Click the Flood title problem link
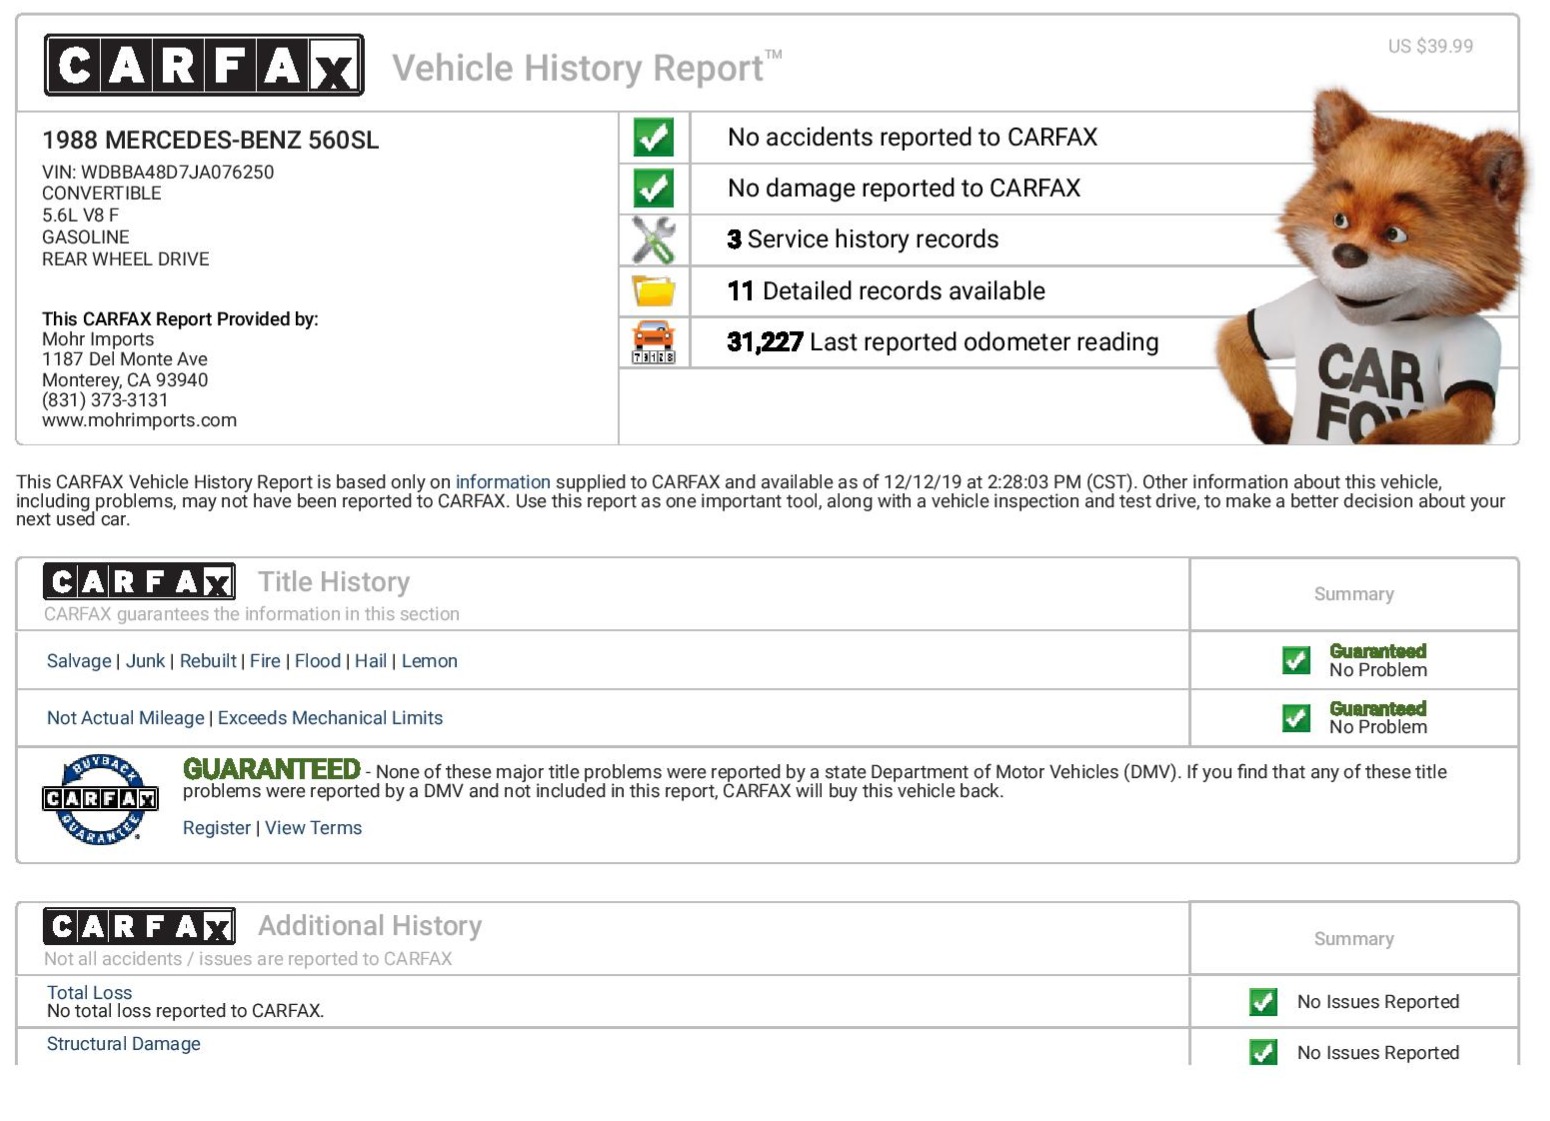 click(x=317, y=661)
